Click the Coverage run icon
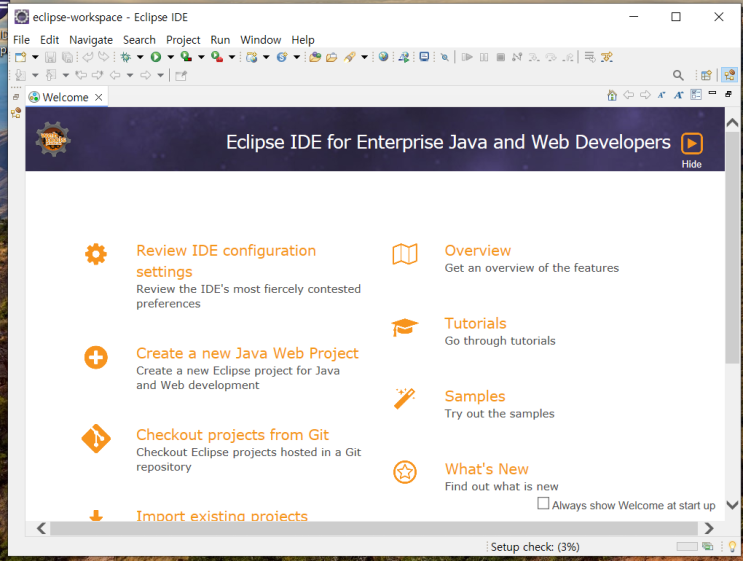This screenshot has height=561, width=743. [x=186, y=57]
